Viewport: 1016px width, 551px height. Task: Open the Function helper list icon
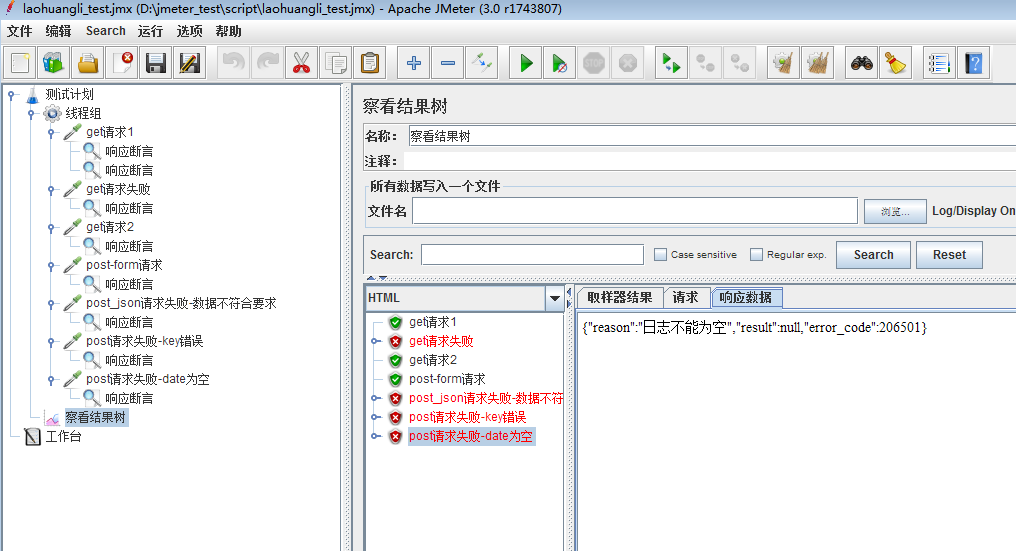[x=939, y=63]
